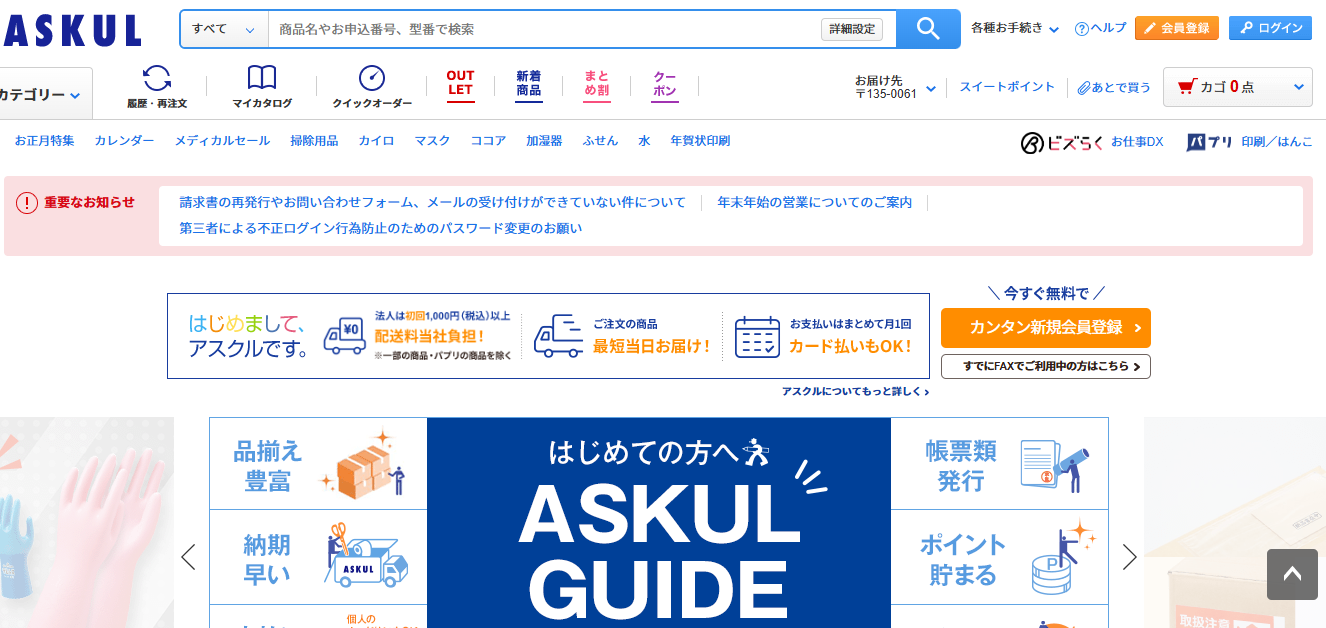1326x628 pixels.
Task: Select the クーポン tab
Action: pyautogui.click(x=664, y=83)
